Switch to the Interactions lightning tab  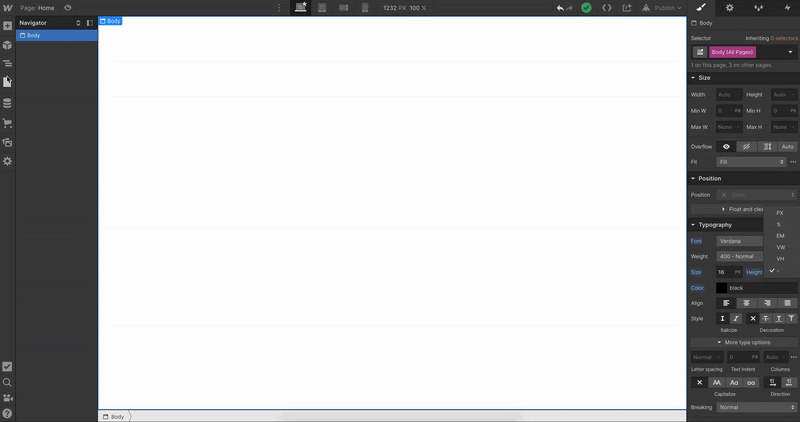787,8
